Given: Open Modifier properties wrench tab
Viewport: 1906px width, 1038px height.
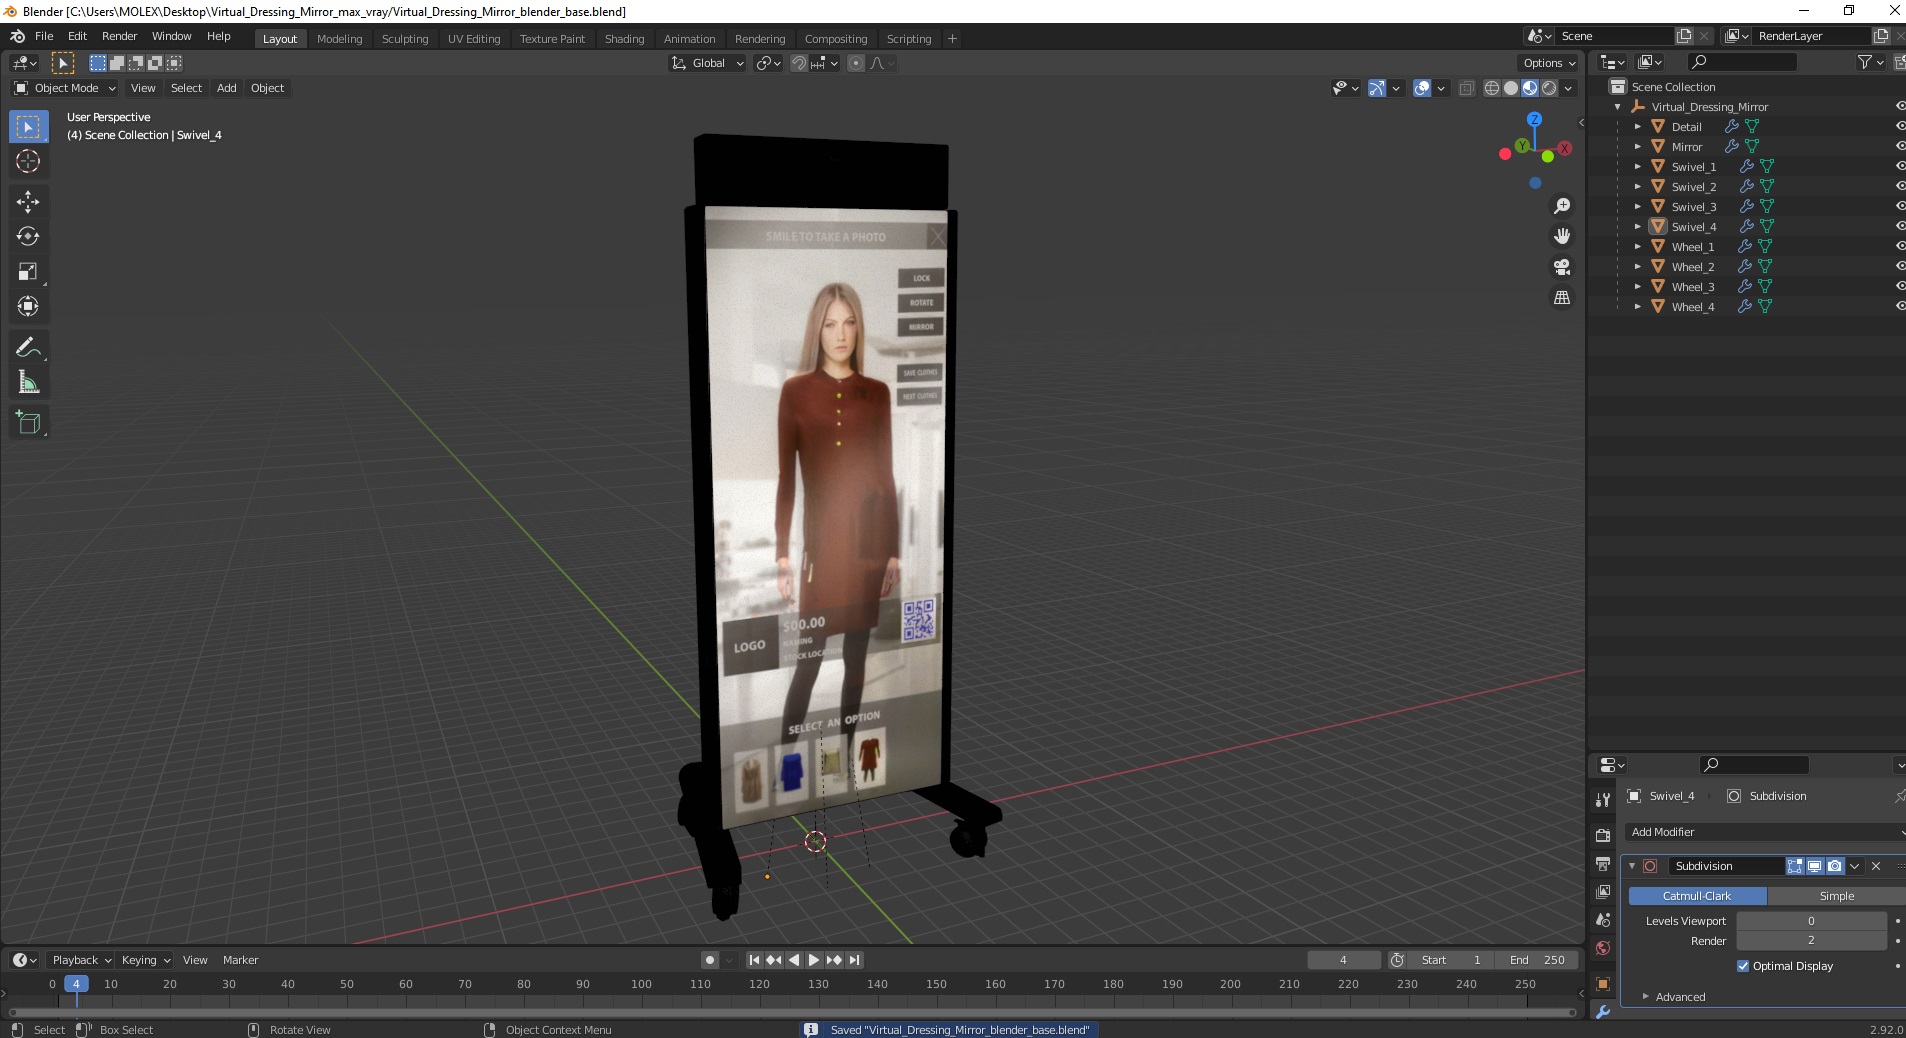Looking at the screenshot, I should click(x=1603, y=1012).
